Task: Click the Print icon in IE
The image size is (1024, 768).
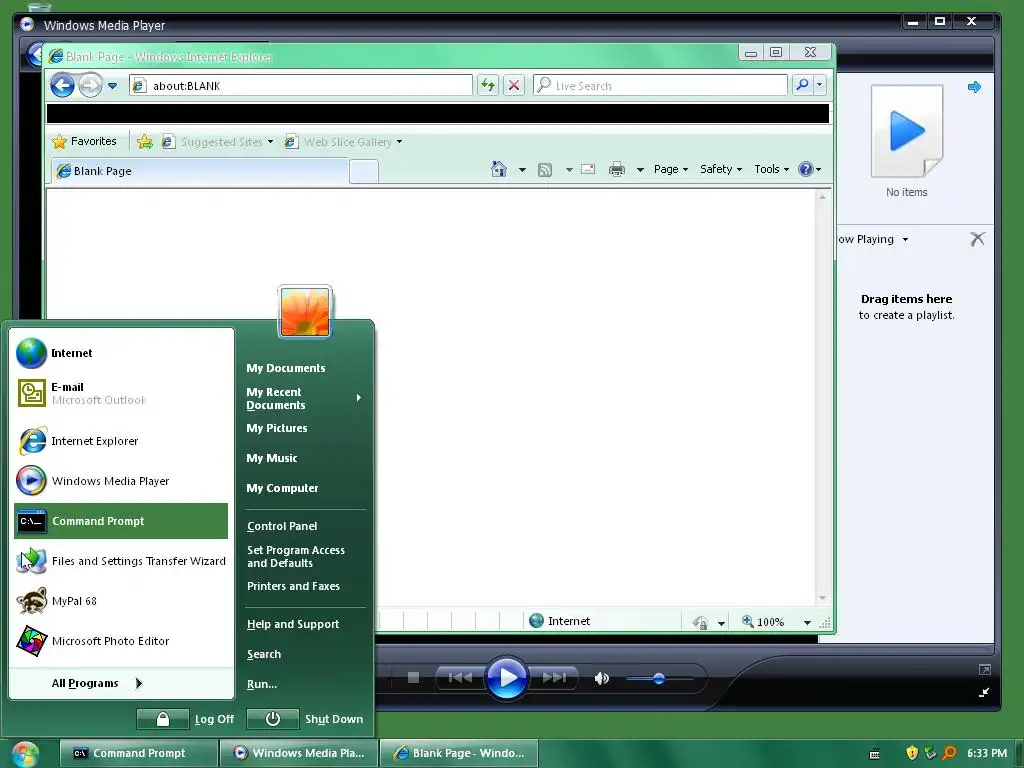Action: (616, 170)
